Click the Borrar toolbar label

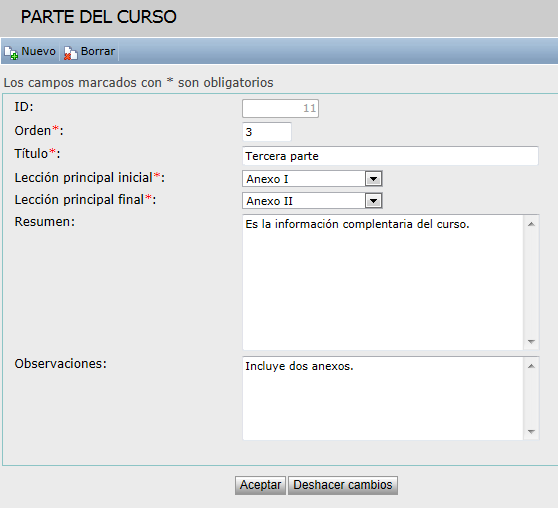98,51
